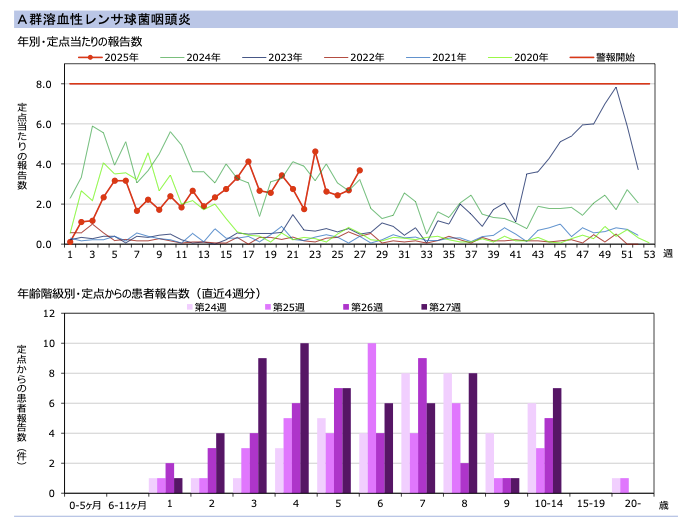Viewport: 688px width, 517px height.
Task: Click the 6.0 y-axis label
Action: pyautogui.click(x=44, y=124)
